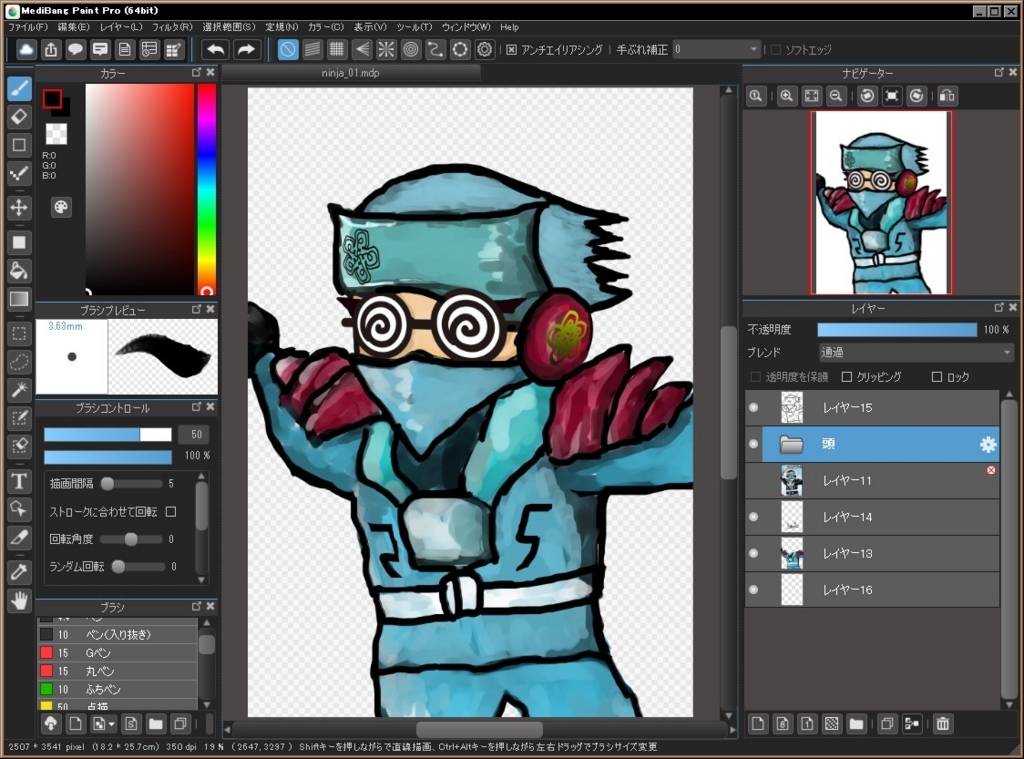The image size is (1024, 759).
Task: Adjust the layer 不透明度 slider
Action: [897, 330]
